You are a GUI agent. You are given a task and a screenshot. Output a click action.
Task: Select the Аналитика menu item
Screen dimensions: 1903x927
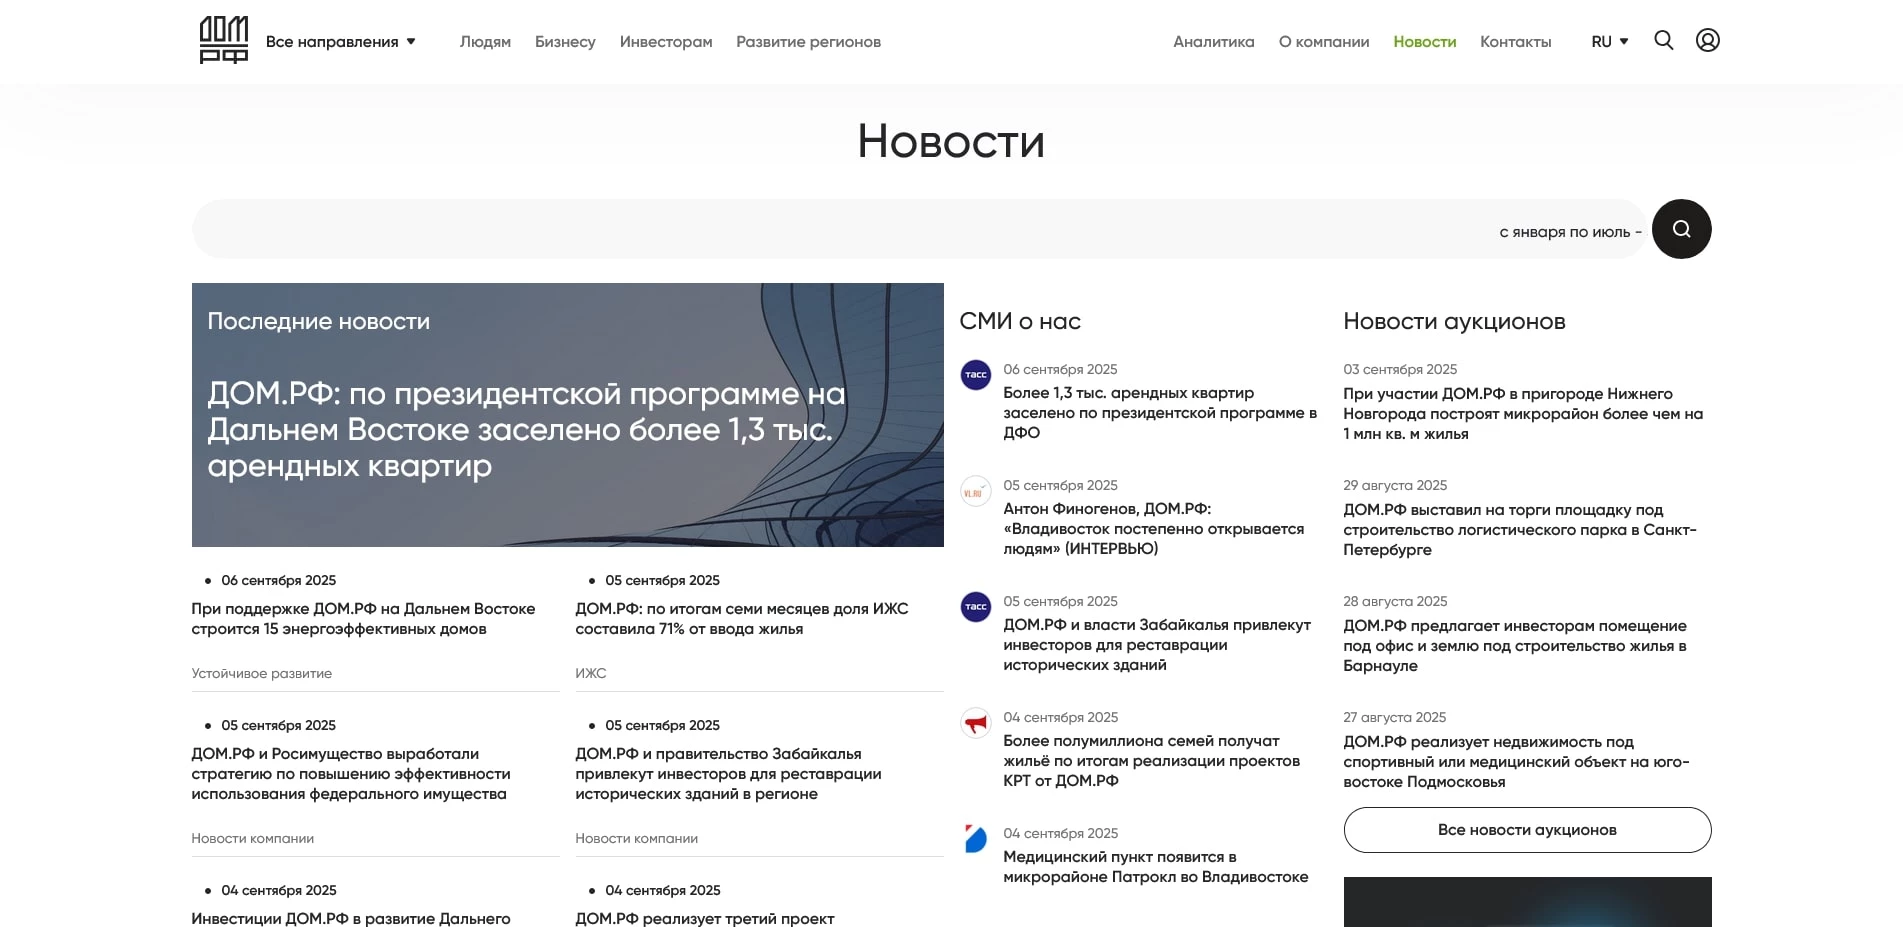point(1213,42)
